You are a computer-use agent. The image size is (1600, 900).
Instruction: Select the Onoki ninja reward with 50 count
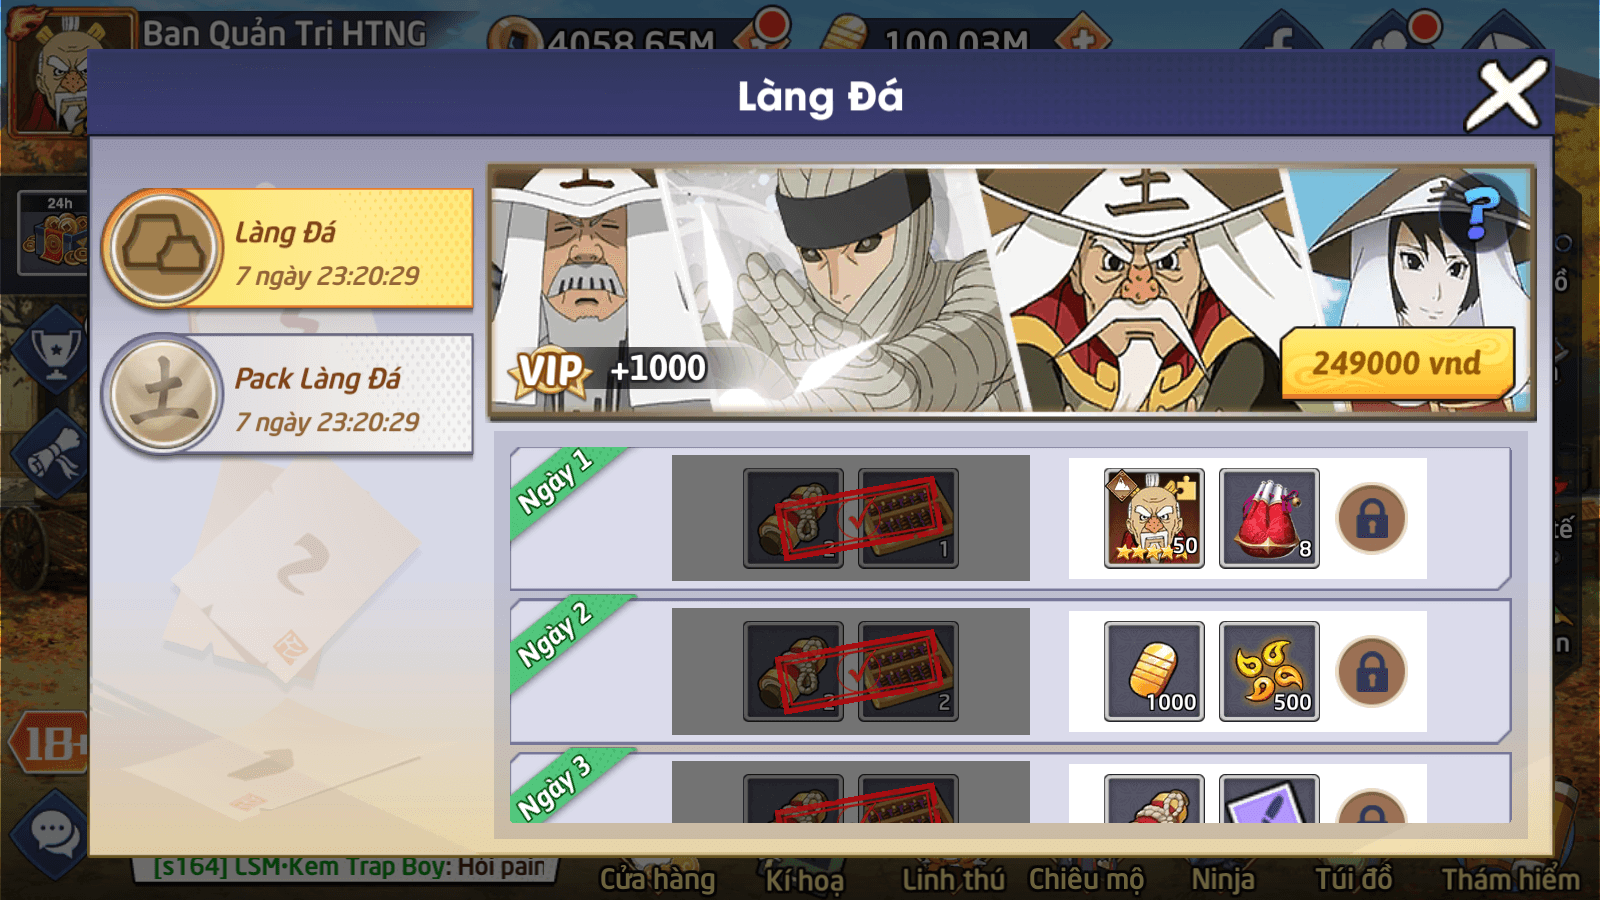pyautogui.click(x=1154, y=518)
